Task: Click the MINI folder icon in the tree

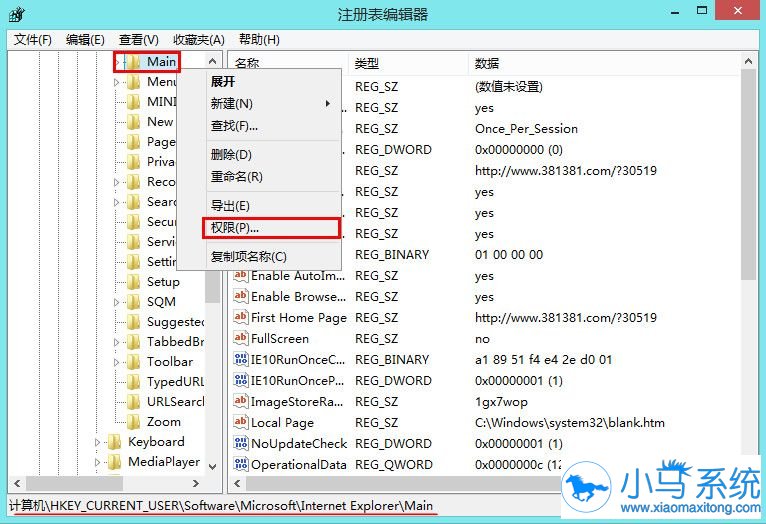Action: coord(133,102)
